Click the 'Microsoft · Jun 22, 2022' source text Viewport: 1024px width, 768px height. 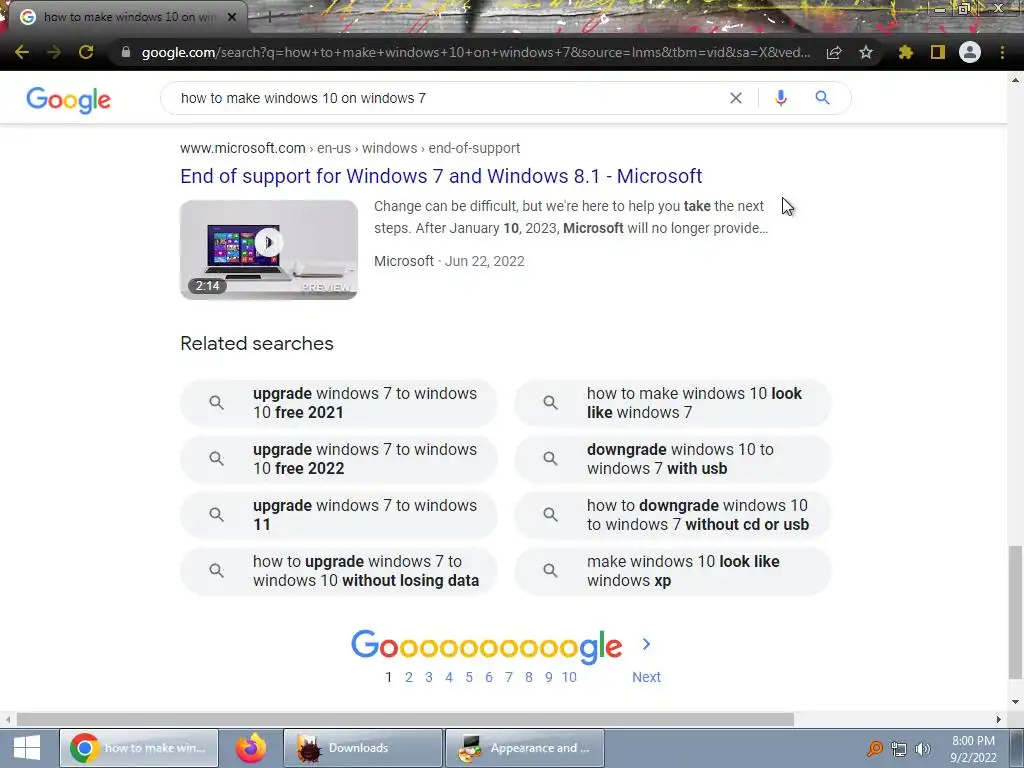pos(449,261)
